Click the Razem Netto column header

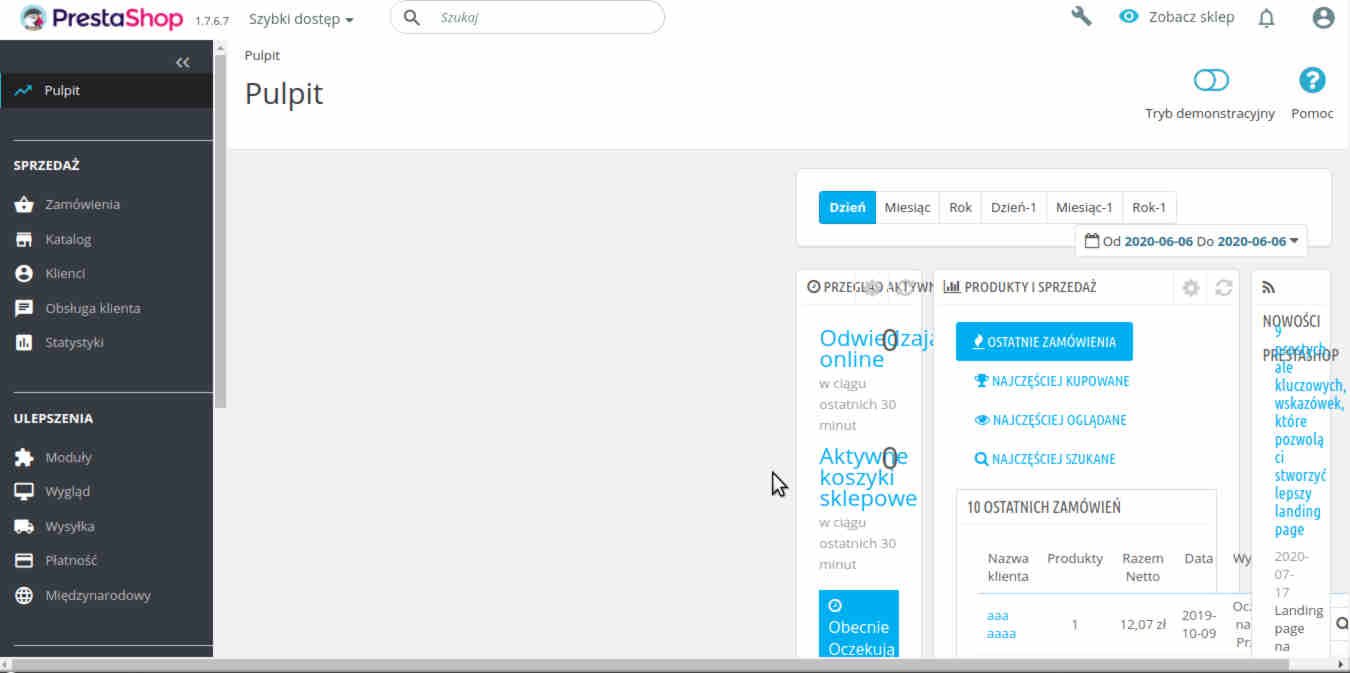pyautogui.click(x=1143, y=567)
